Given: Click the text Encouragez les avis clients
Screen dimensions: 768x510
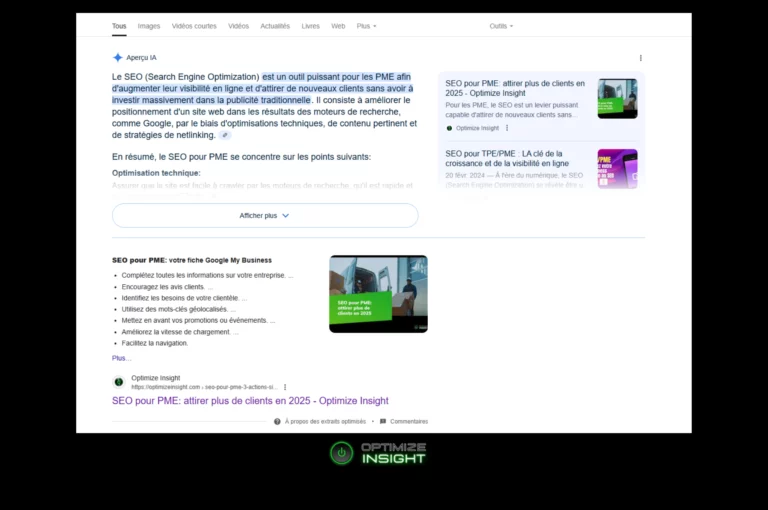Looking at the screenshot, I should [163, 287].
